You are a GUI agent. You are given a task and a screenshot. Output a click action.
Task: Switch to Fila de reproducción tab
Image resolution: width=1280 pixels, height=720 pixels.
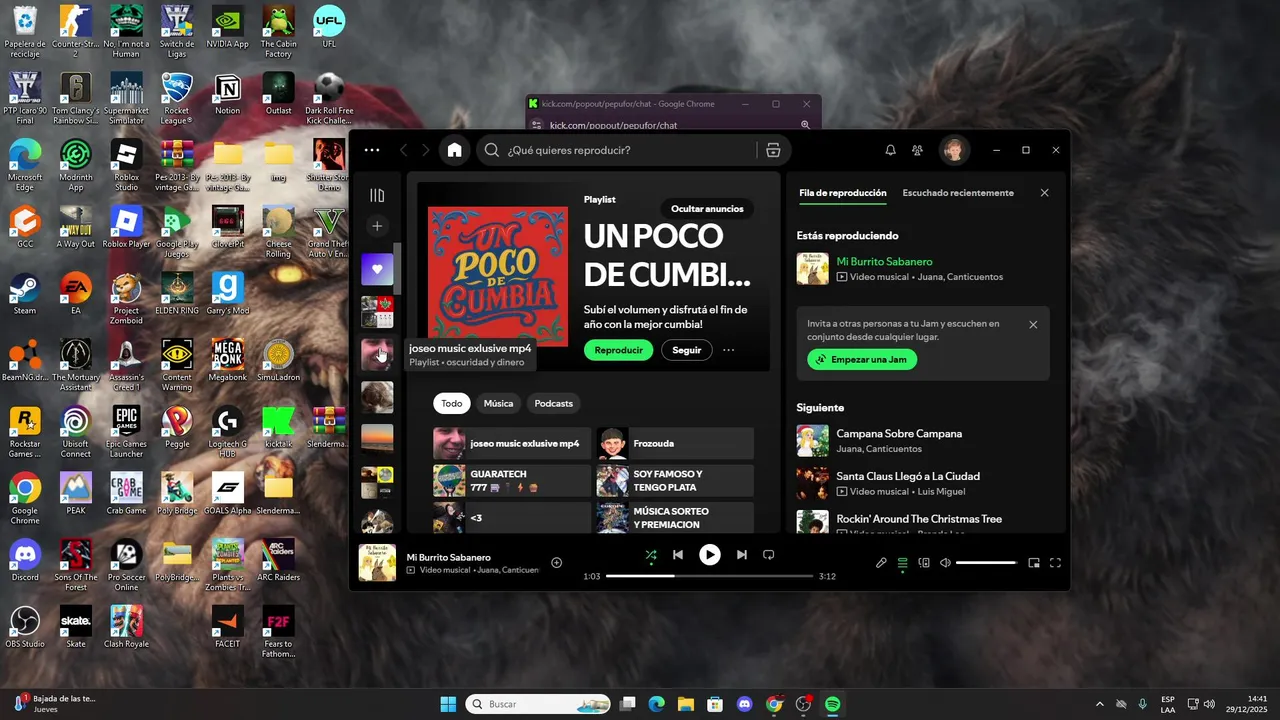(x=843, y=193)
